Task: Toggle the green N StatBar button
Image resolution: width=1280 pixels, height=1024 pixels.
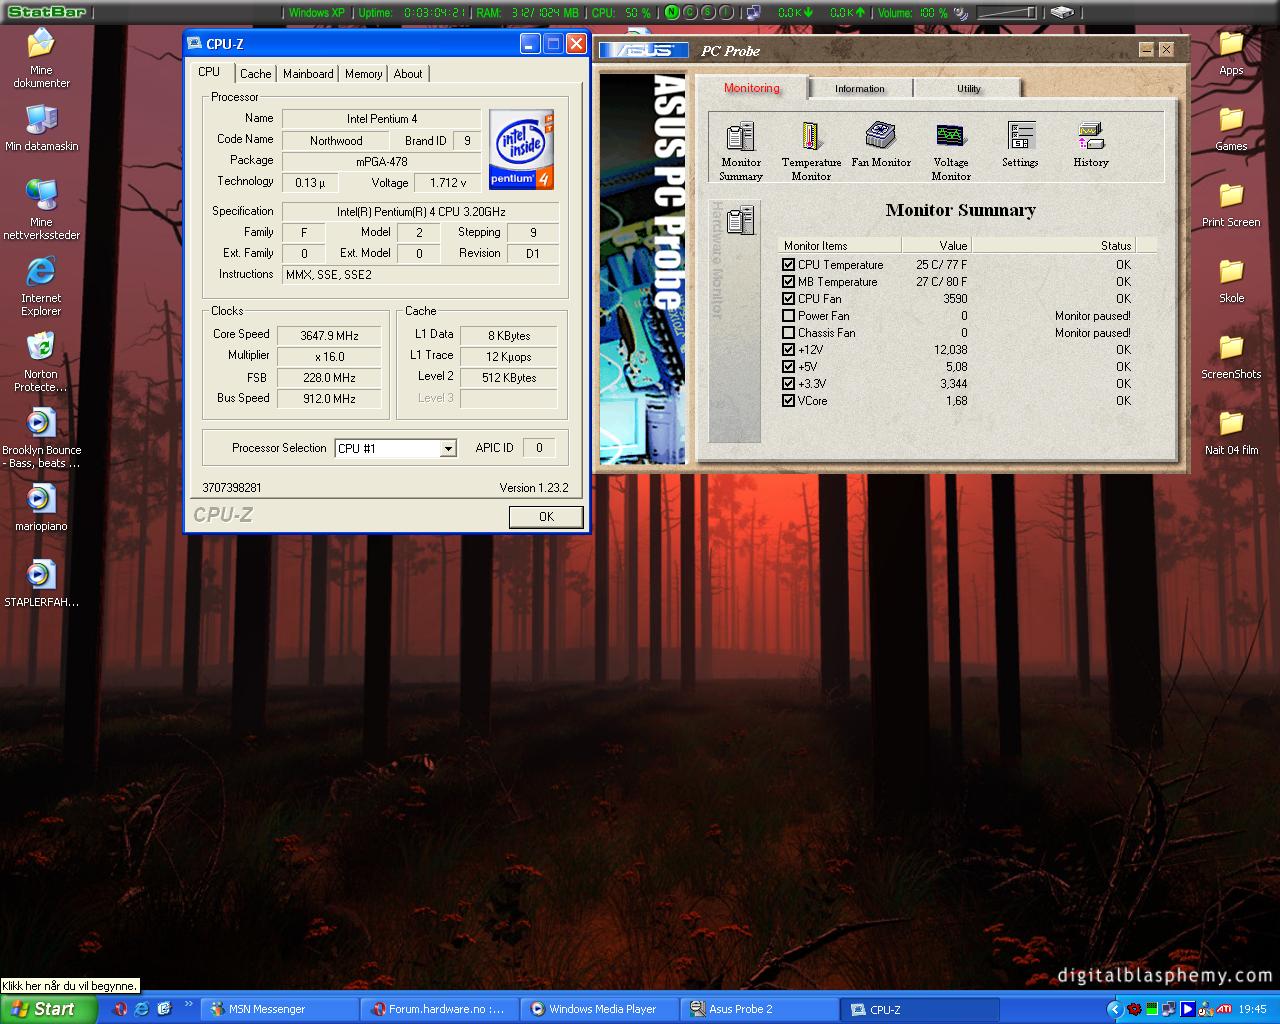Action: pyautogui.click(x=672, y=13)
